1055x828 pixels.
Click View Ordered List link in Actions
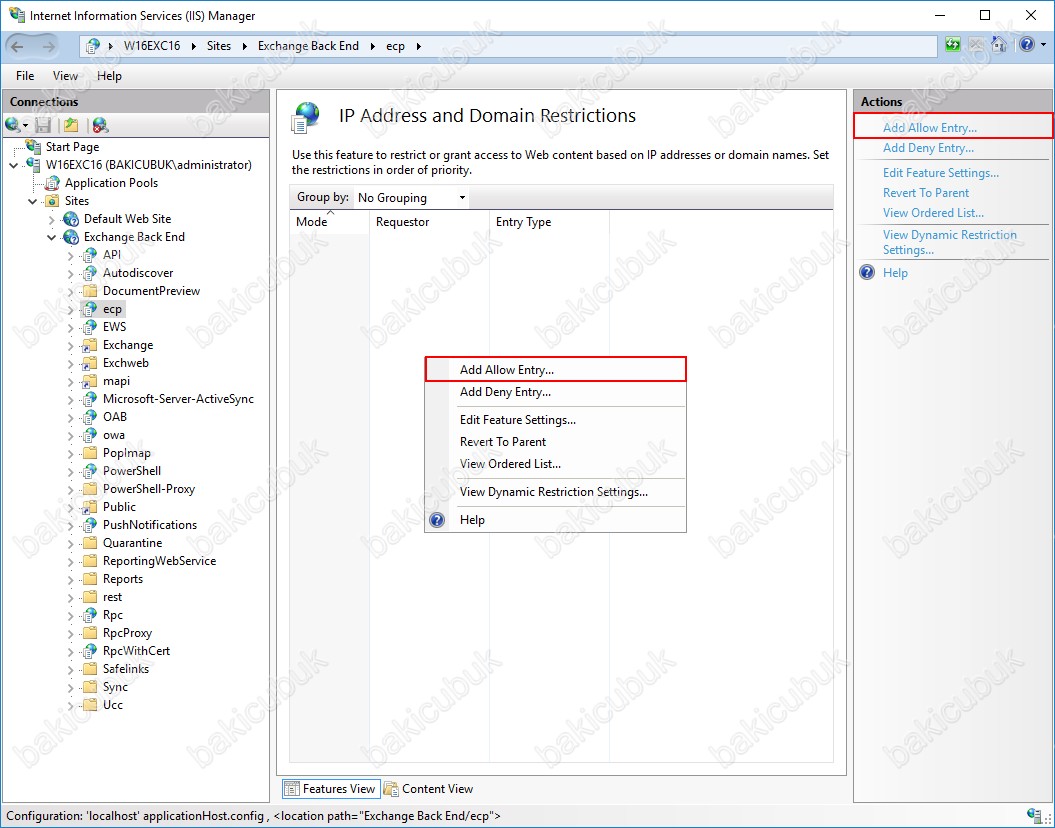(x=933, y=213)
